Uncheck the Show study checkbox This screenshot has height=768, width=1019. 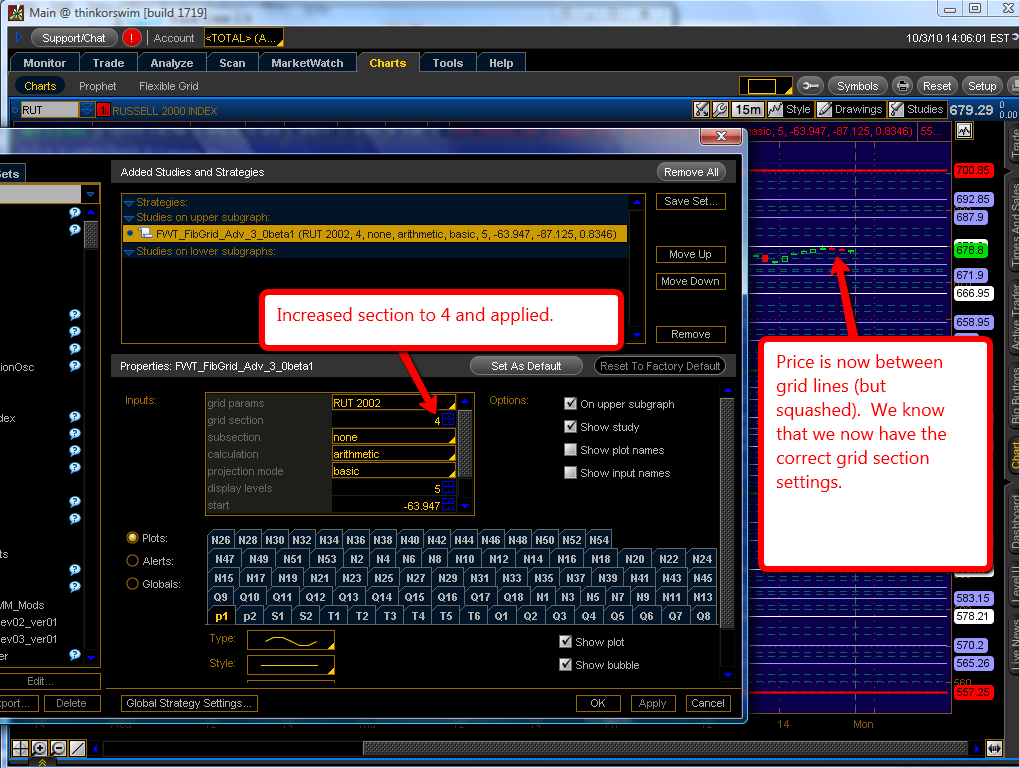571,427
